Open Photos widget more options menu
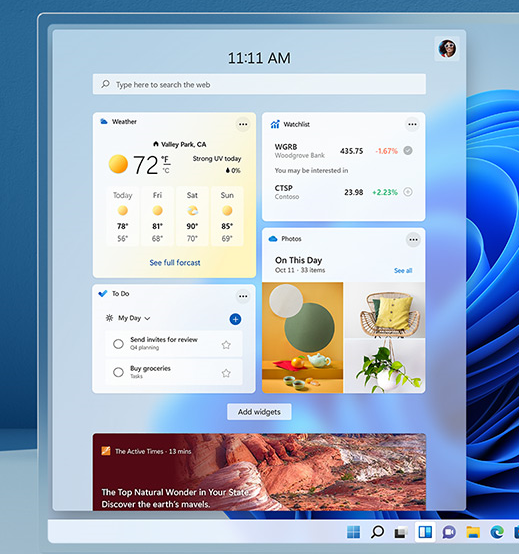 (413, 240)
